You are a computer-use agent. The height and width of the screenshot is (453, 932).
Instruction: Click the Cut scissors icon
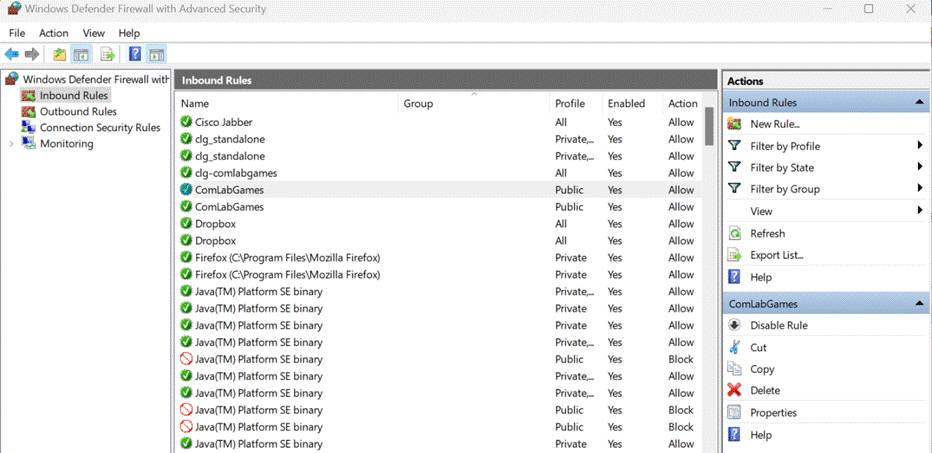(735, 347)
